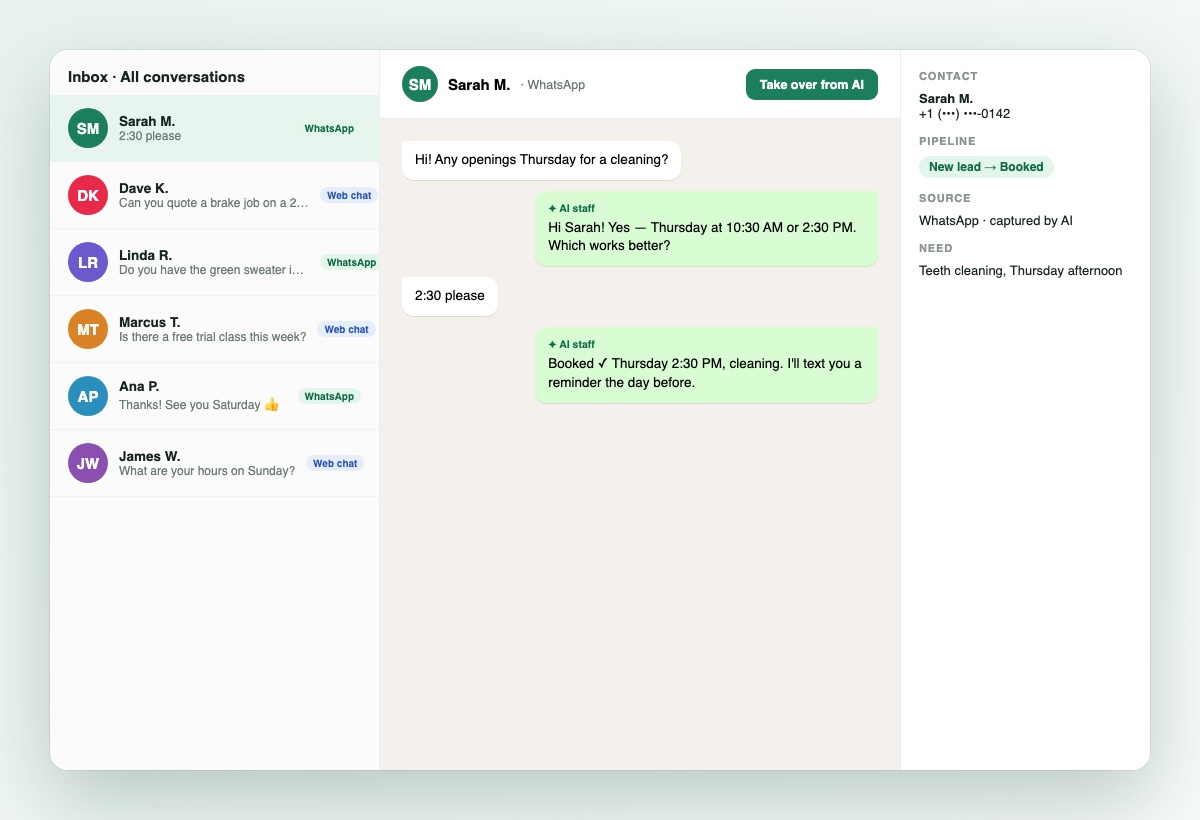Click the Web chat badge on Marcus T.'s row

pyautogui.click(x=346, y=329)
